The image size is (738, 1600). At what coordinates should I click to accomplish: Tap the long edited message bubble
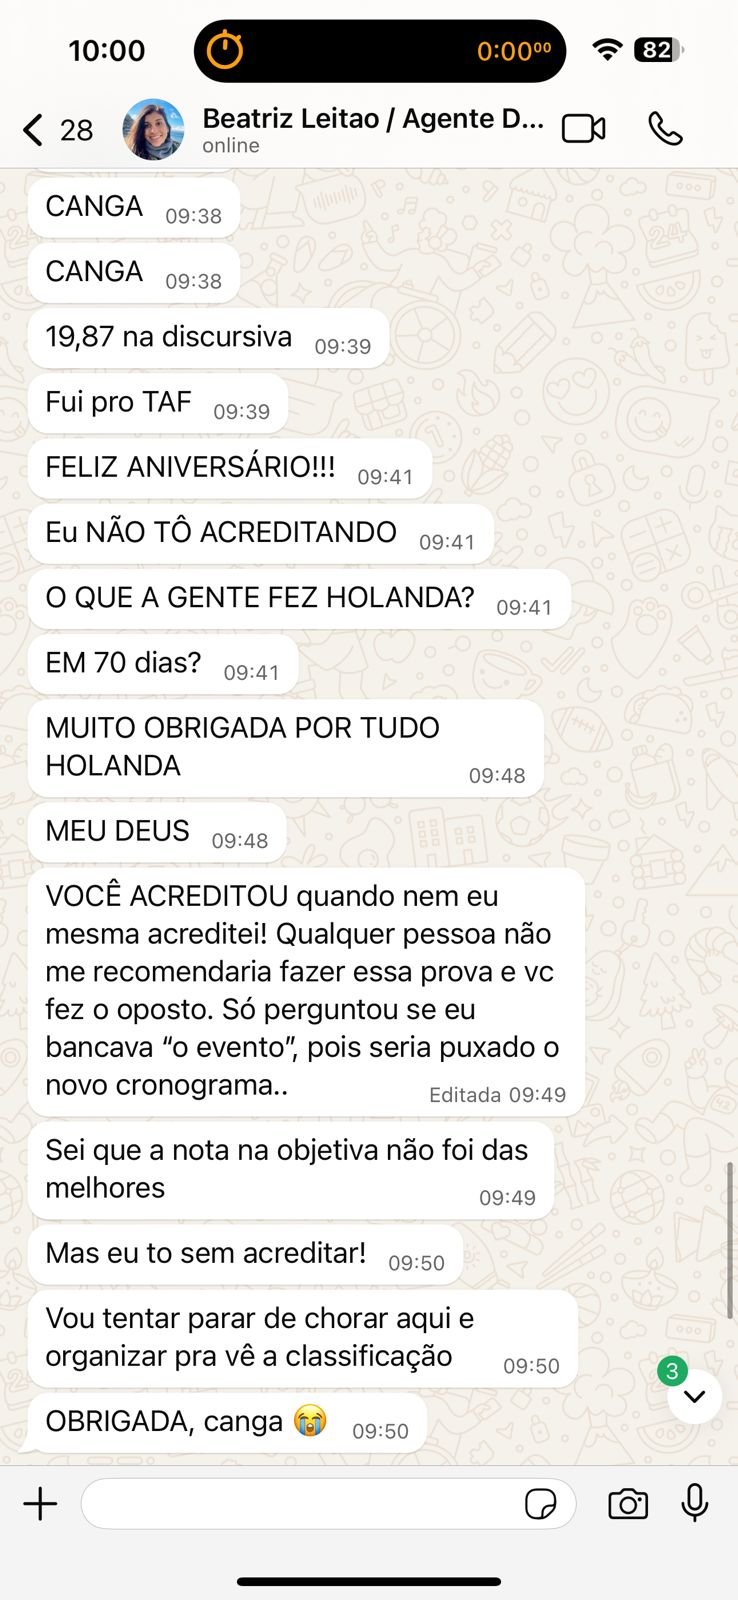(306, 992)
